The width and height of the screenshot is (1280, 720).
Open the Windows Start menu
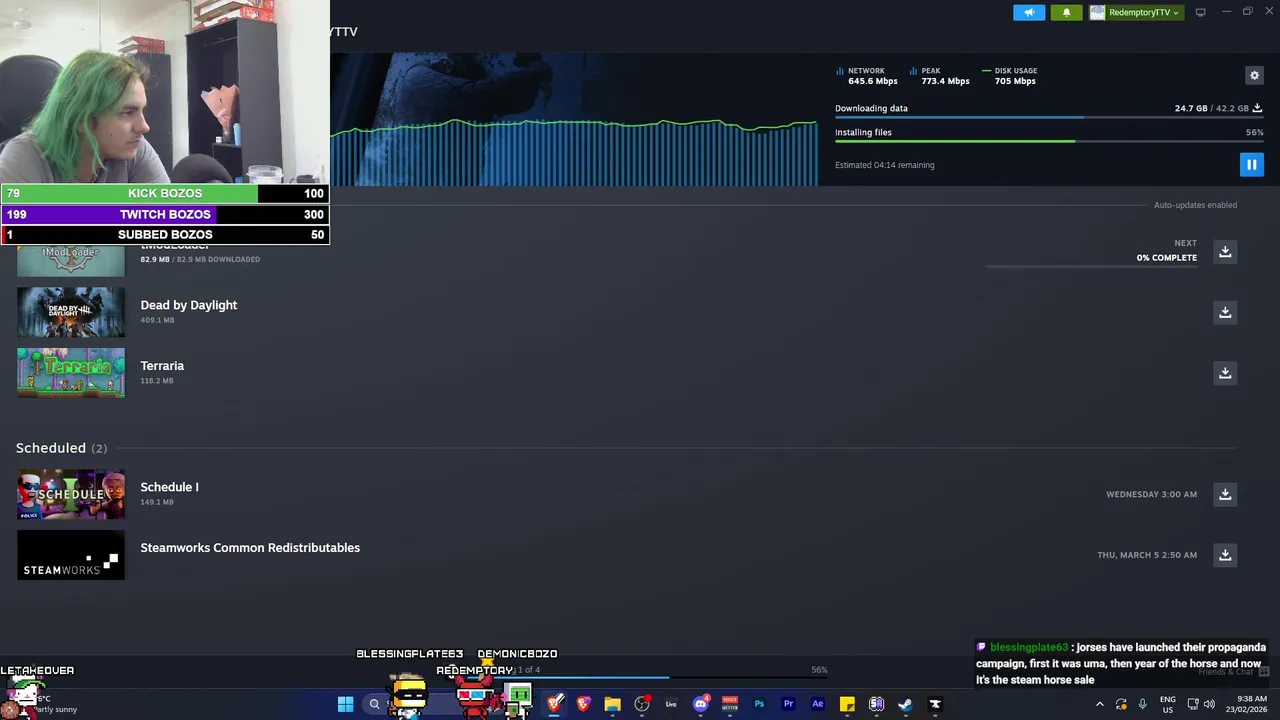[345, 704]
